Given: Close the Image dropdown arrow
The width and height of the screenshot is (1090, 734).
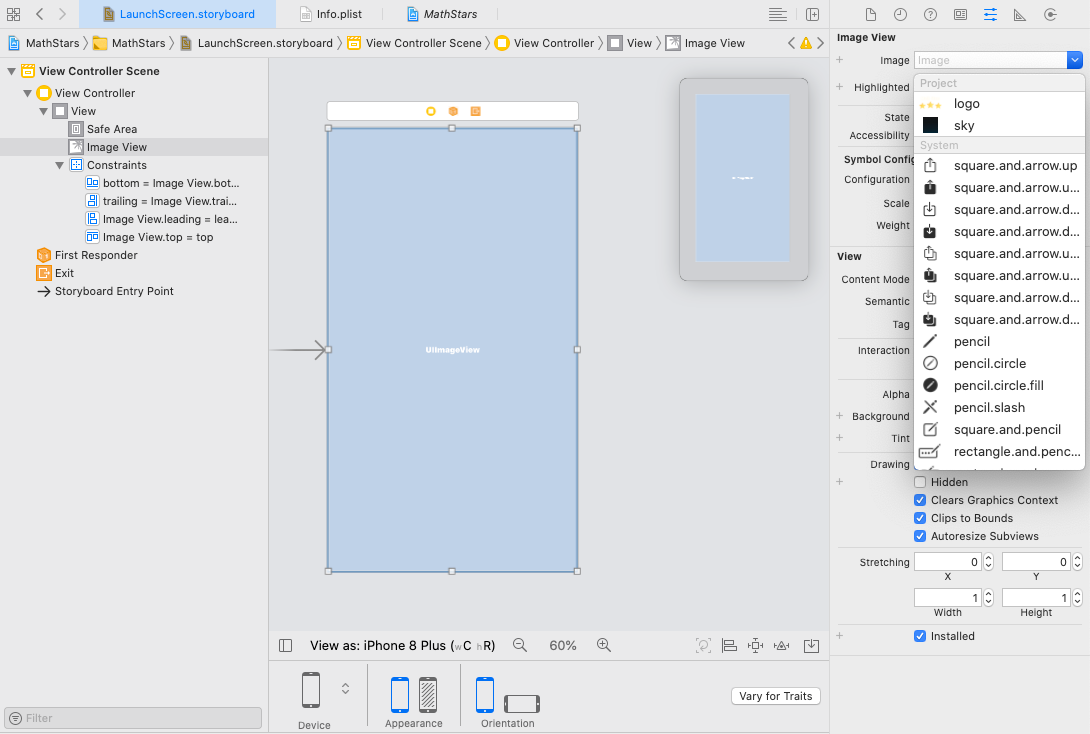Looking at the screenshot, I should click(x=1075, y=60).
